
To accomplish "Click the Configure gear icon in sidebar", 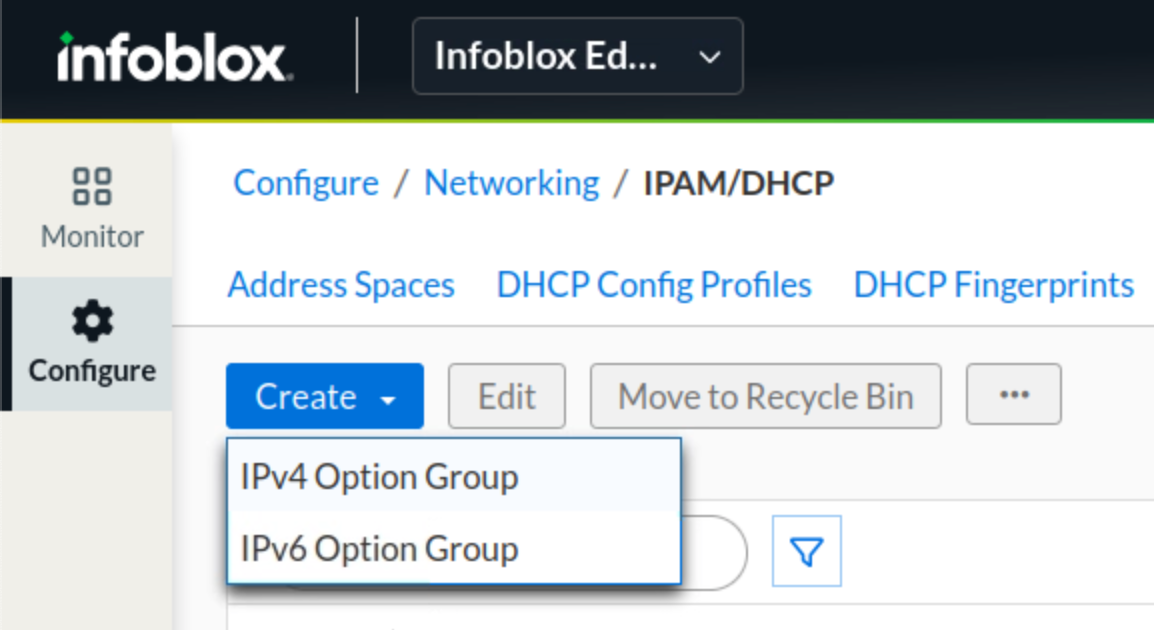I will coord(92,322).
